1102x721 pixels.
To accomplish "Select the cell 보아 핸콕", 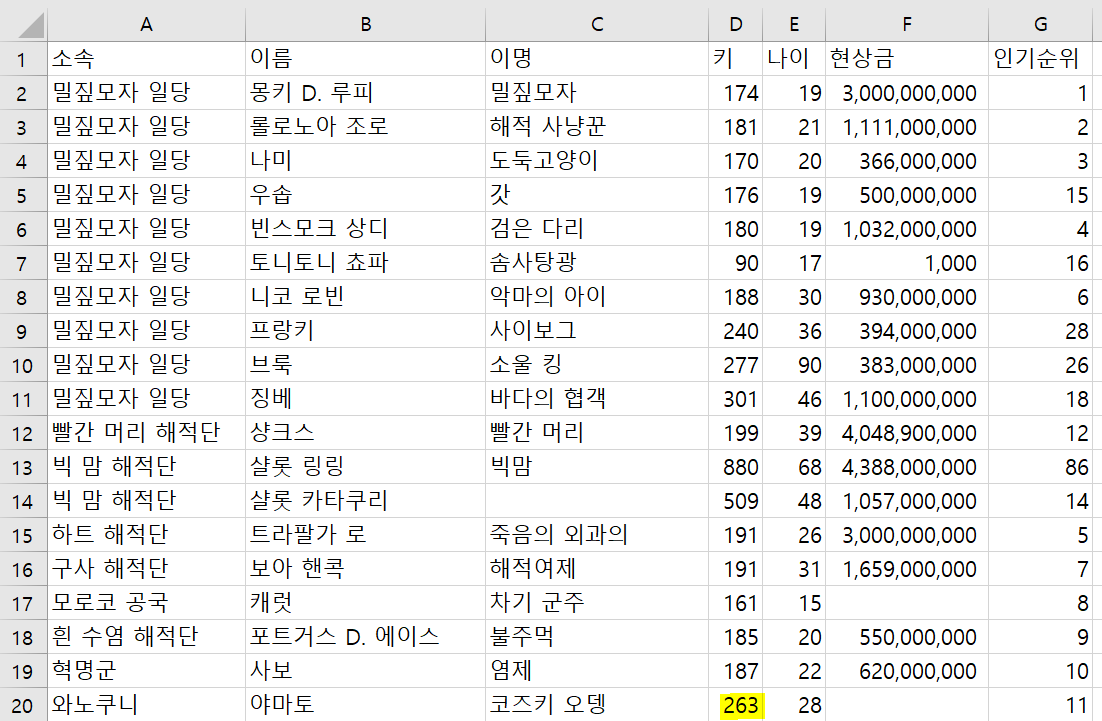I will click(x=365, y=569).
